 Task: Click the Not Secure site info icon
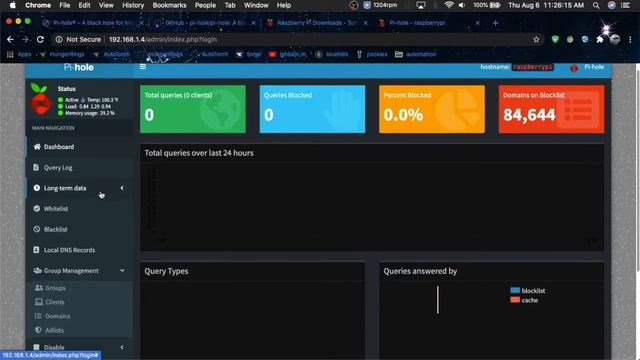(x=59, y=40)
